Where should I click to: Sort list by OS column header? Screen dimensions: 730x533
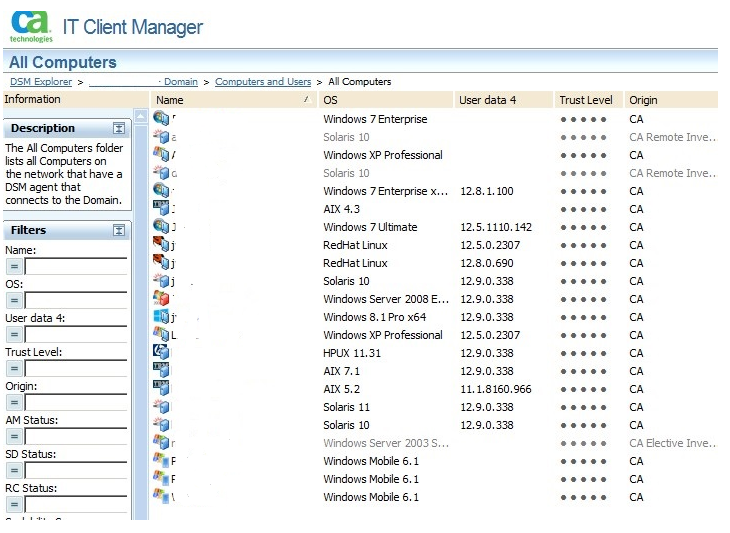click(385, 100)
